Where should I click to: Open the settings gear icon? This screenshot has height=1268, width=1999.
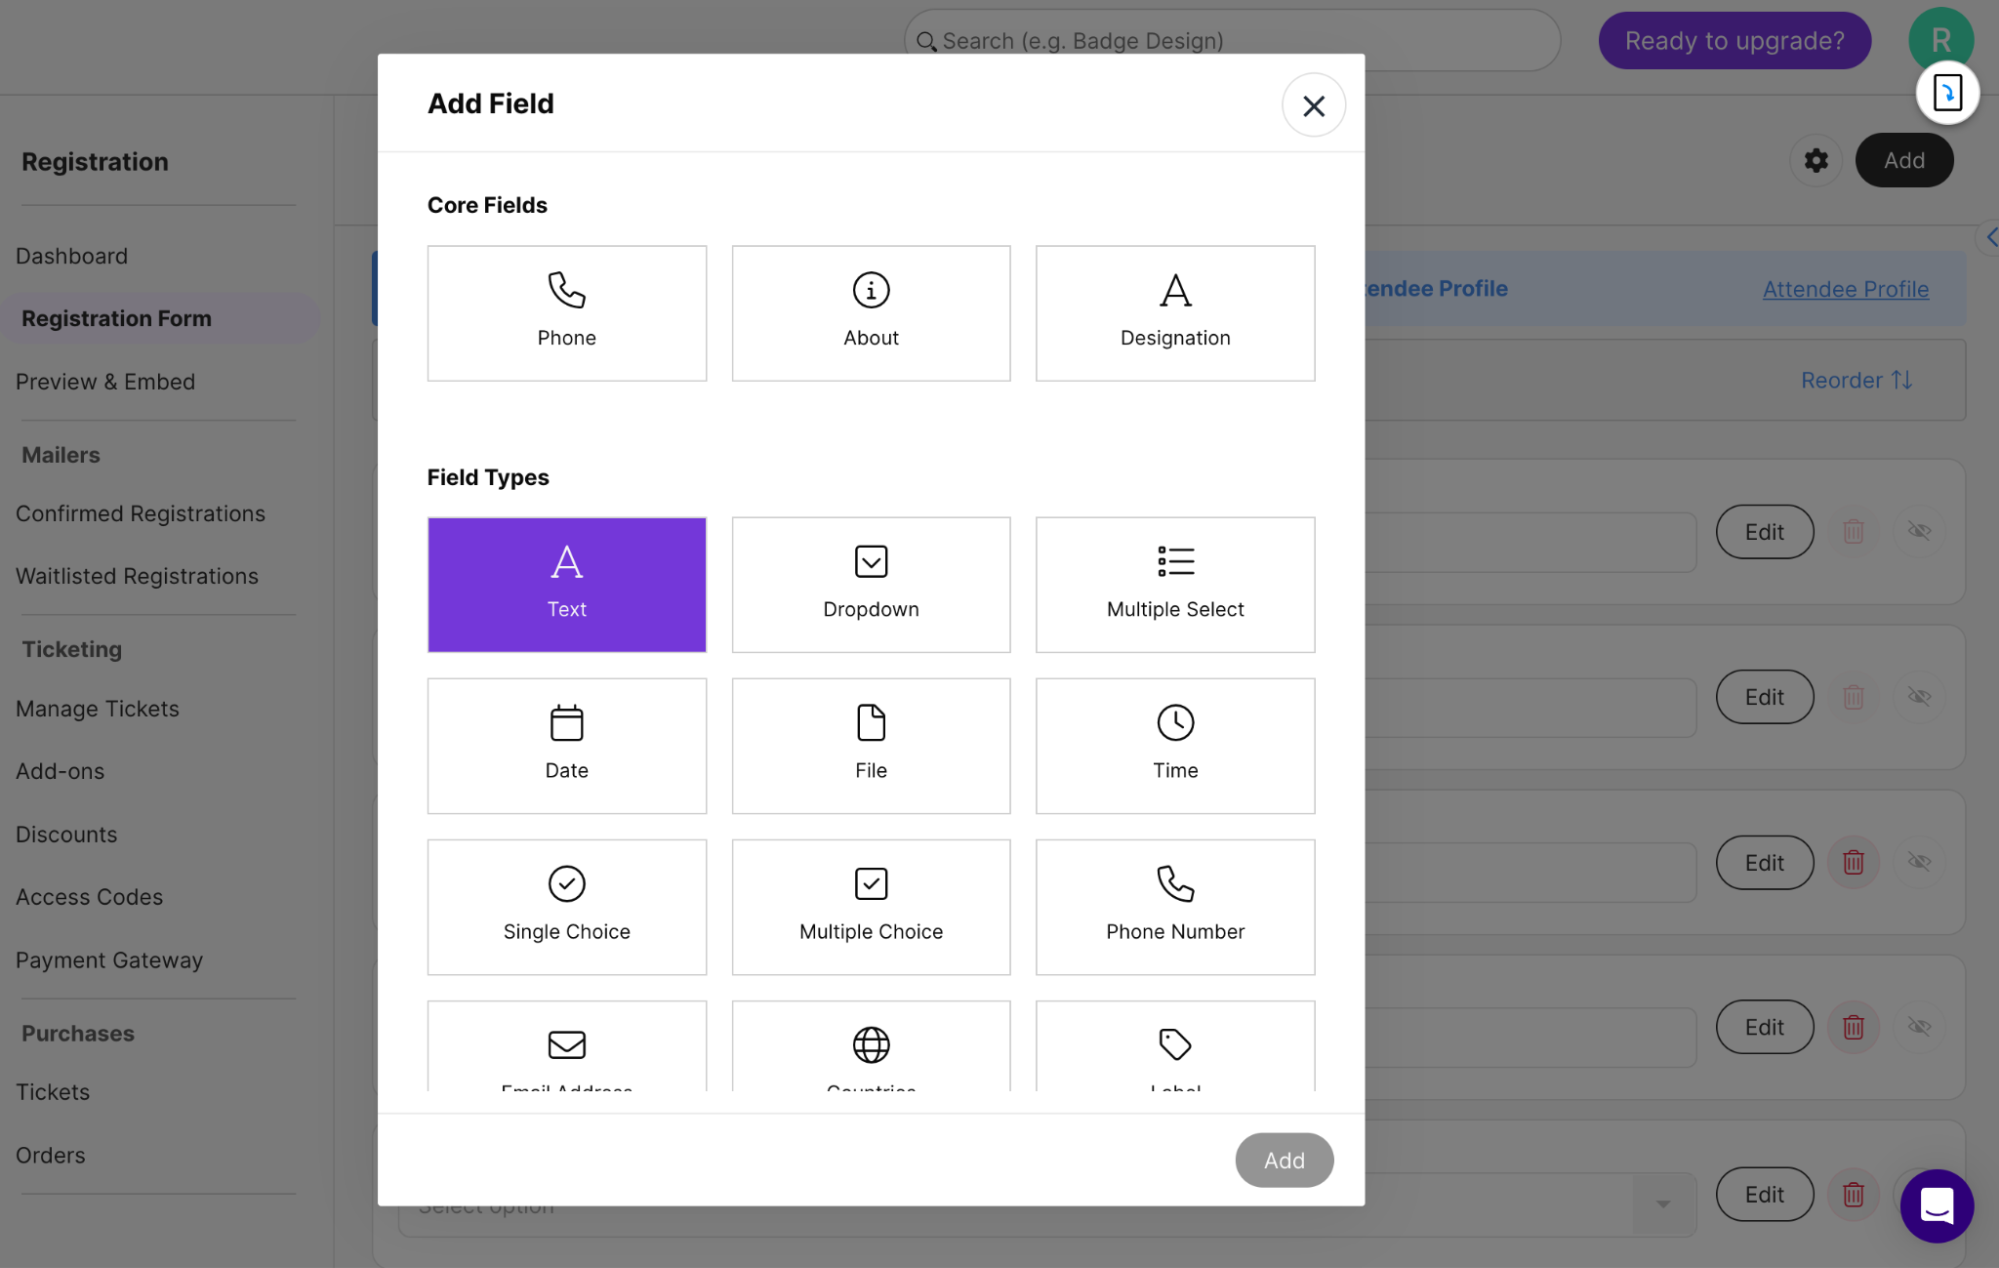pyautogui.click(x=1816, y=160)
